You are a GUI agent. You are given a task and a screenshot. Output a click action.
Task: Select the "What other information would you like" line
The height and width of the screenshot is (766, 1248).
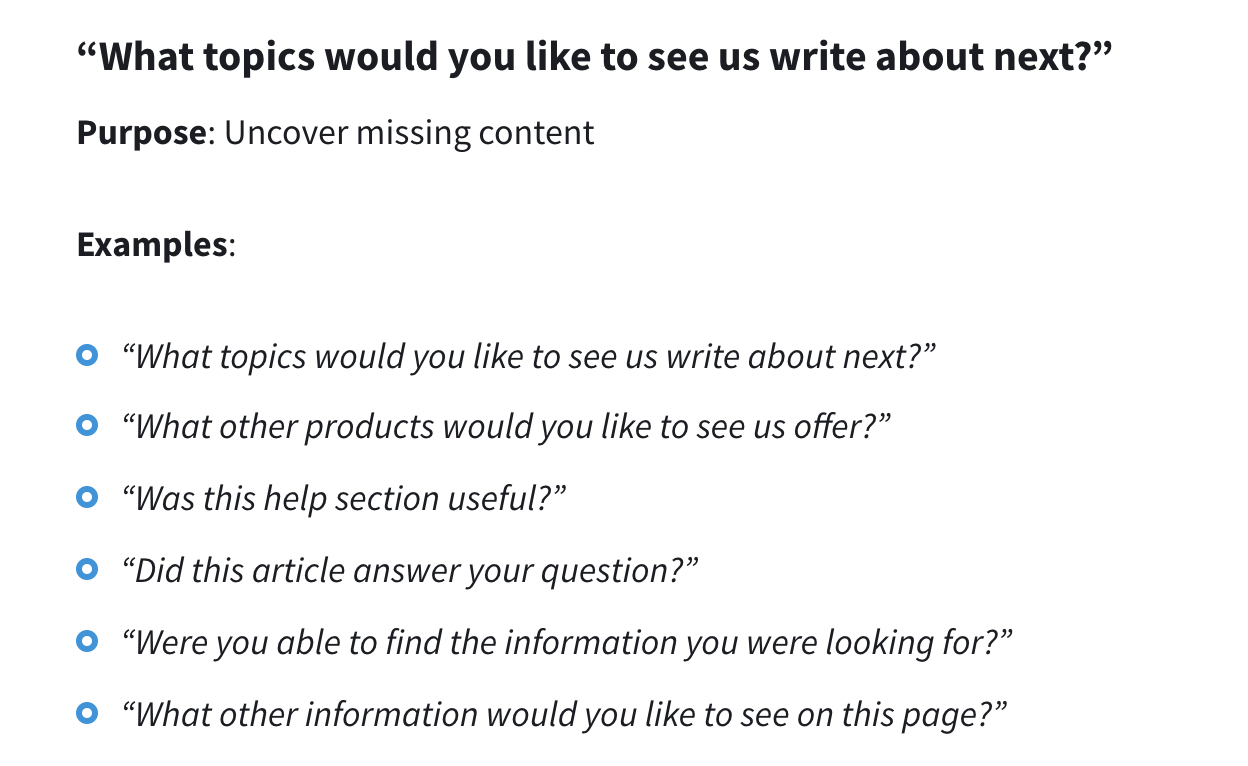pos(564,714)
